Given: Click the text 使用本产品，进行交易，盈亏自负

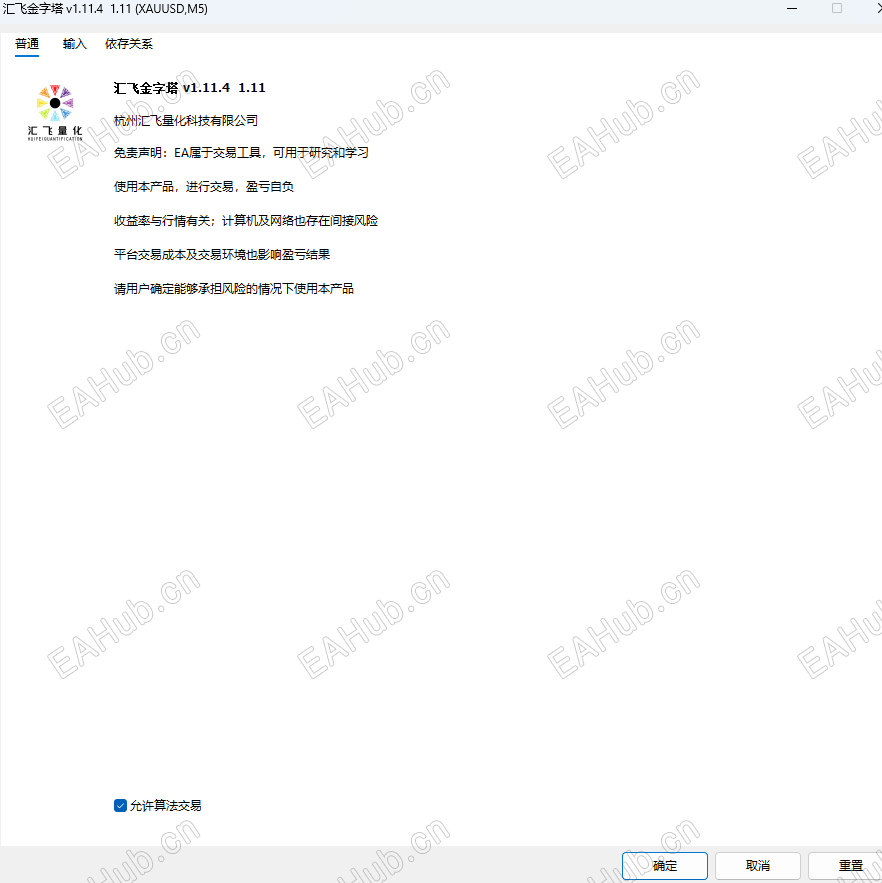Looking at the screenshot, I should pyautogui.click(x=204, y=186).
